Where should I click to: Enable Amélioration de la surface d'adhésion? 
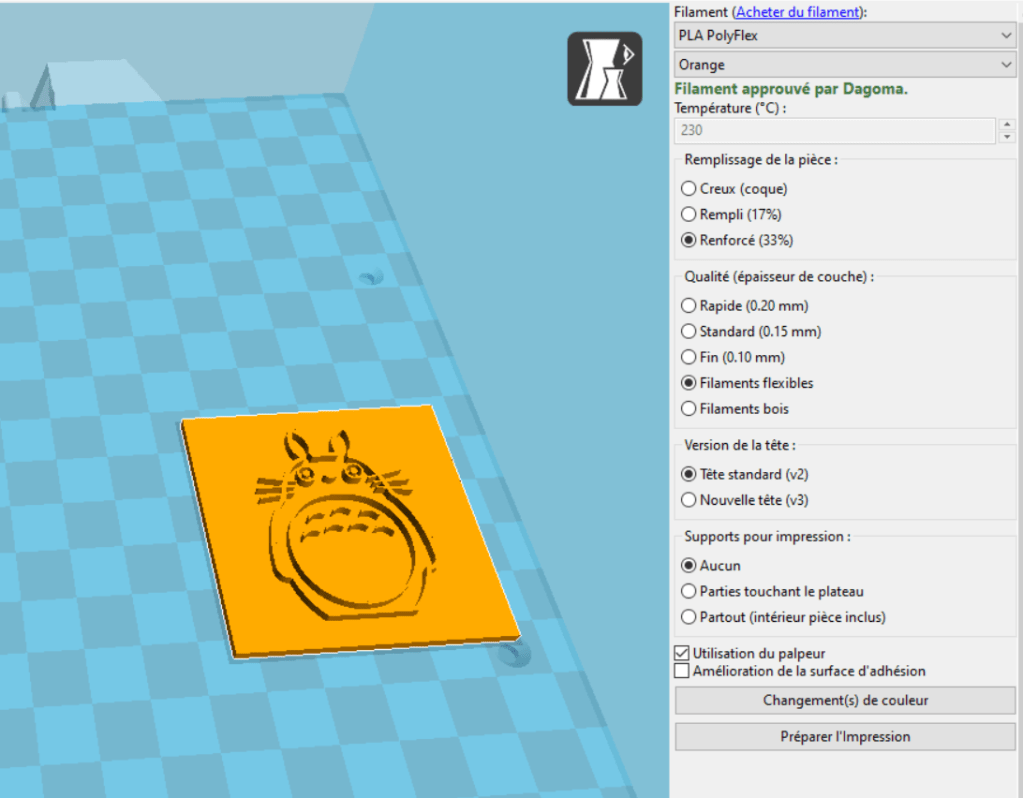tap(683, 671)
